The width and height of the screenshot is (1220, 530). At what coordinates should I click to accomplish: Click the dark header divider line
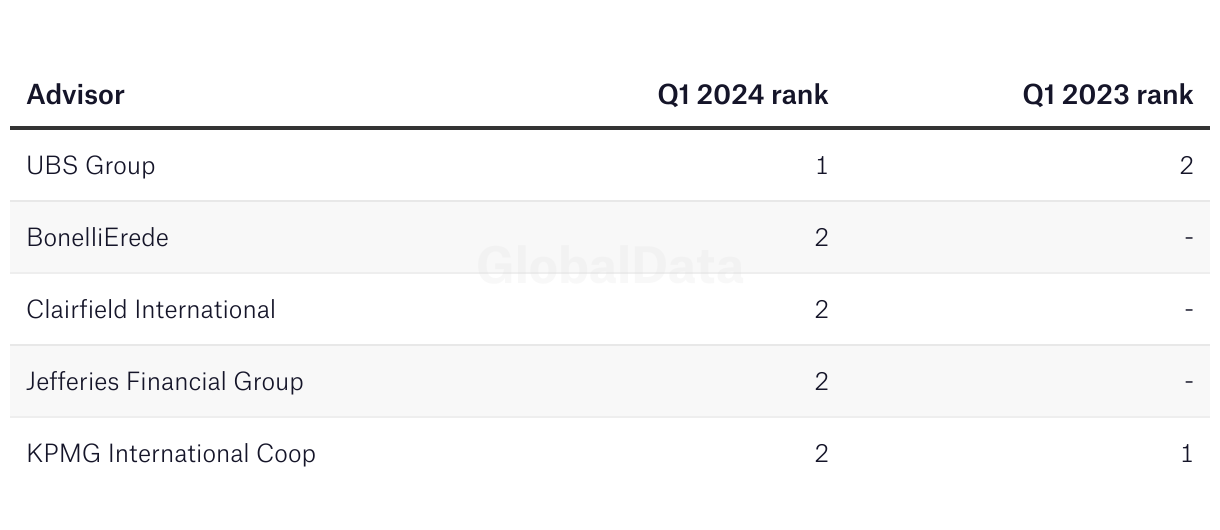pos(610,128)
